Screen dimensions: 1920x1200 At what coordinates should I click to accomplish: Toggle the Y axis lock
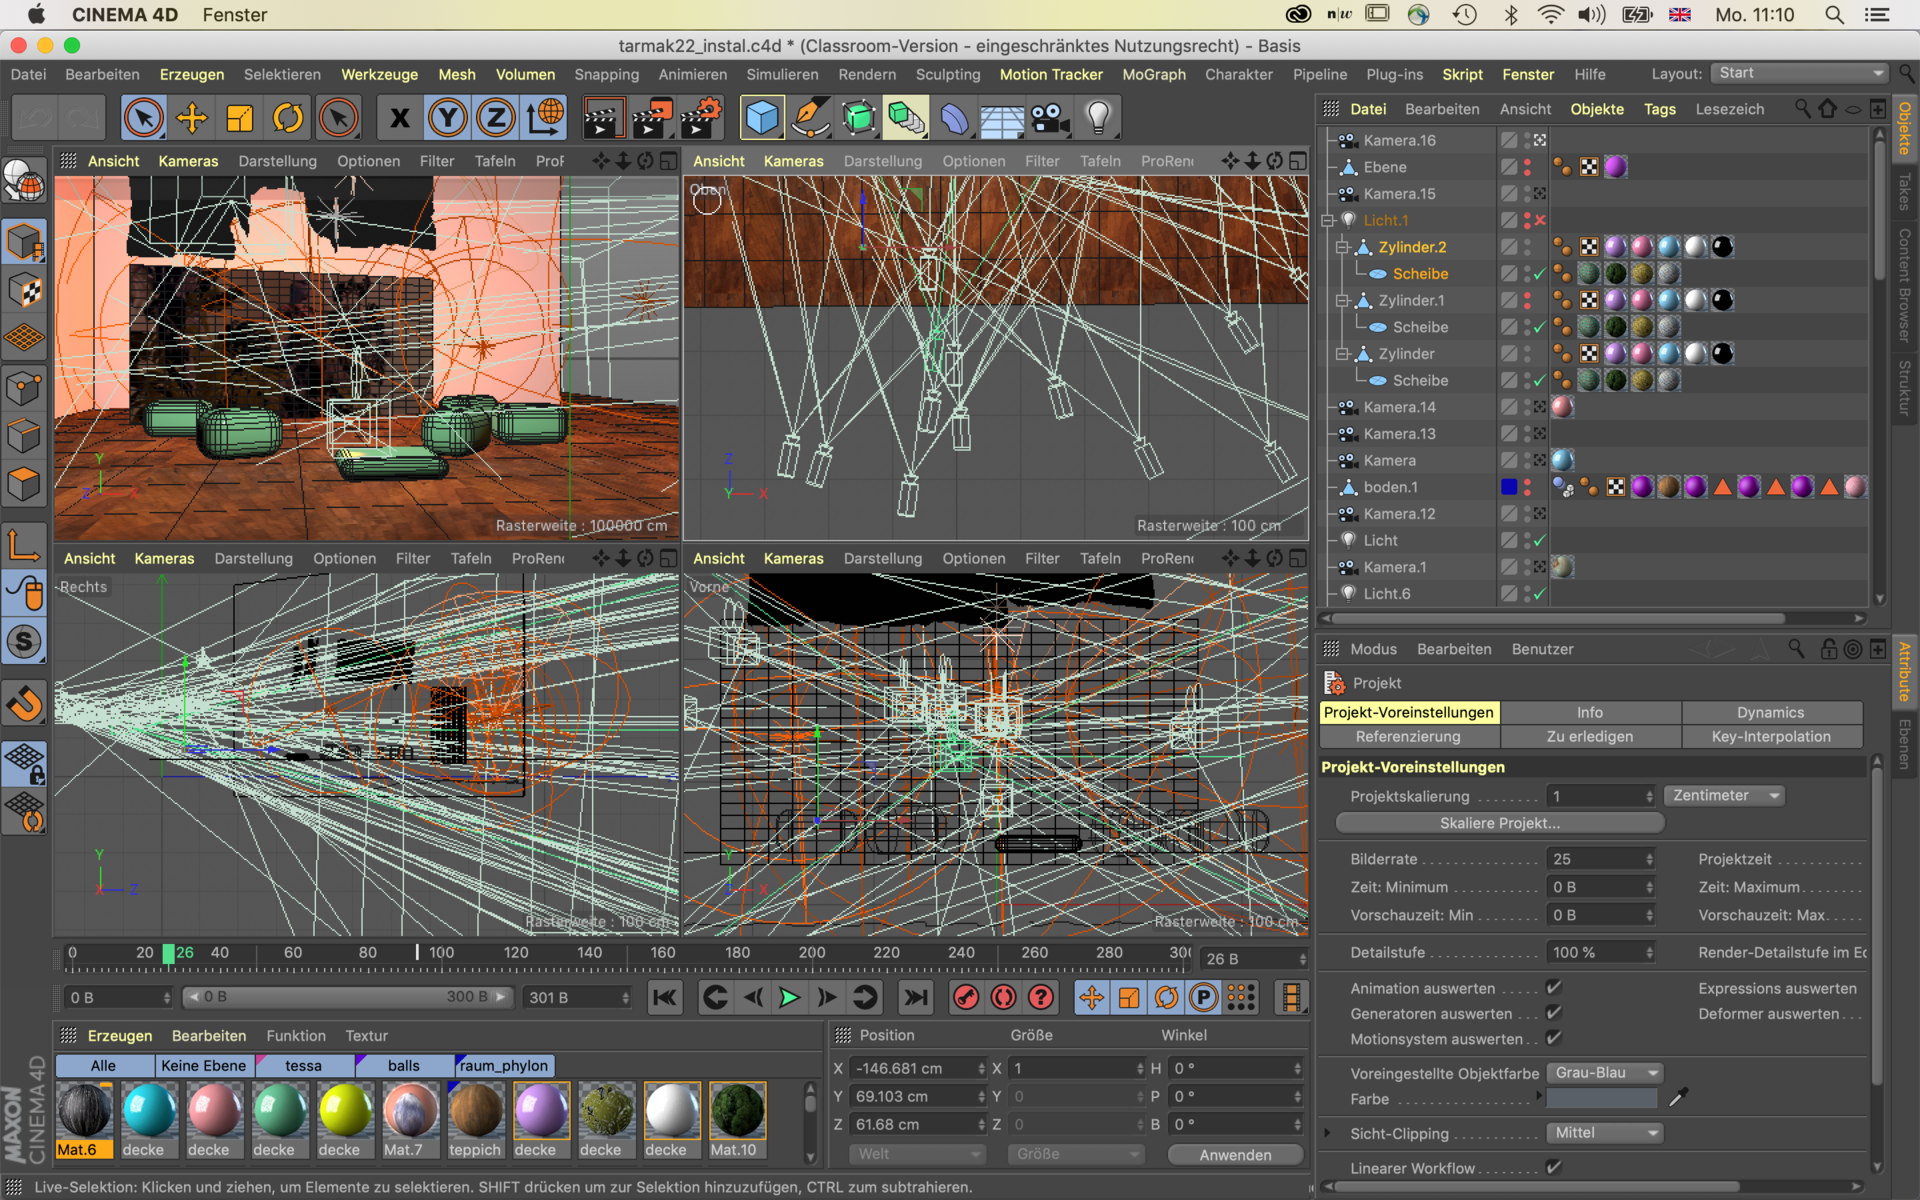pyautogui.click(x=447, y=118)
